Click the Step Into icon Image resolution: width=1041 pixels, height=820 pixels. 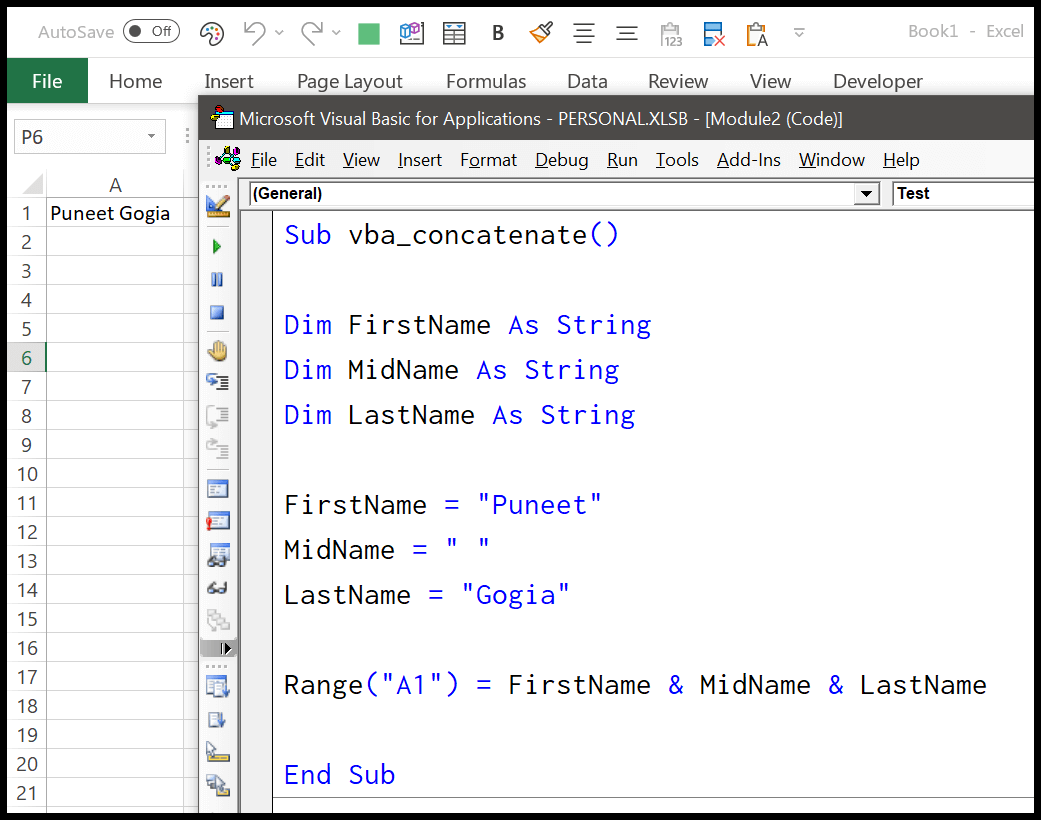(x=217, y=381)
